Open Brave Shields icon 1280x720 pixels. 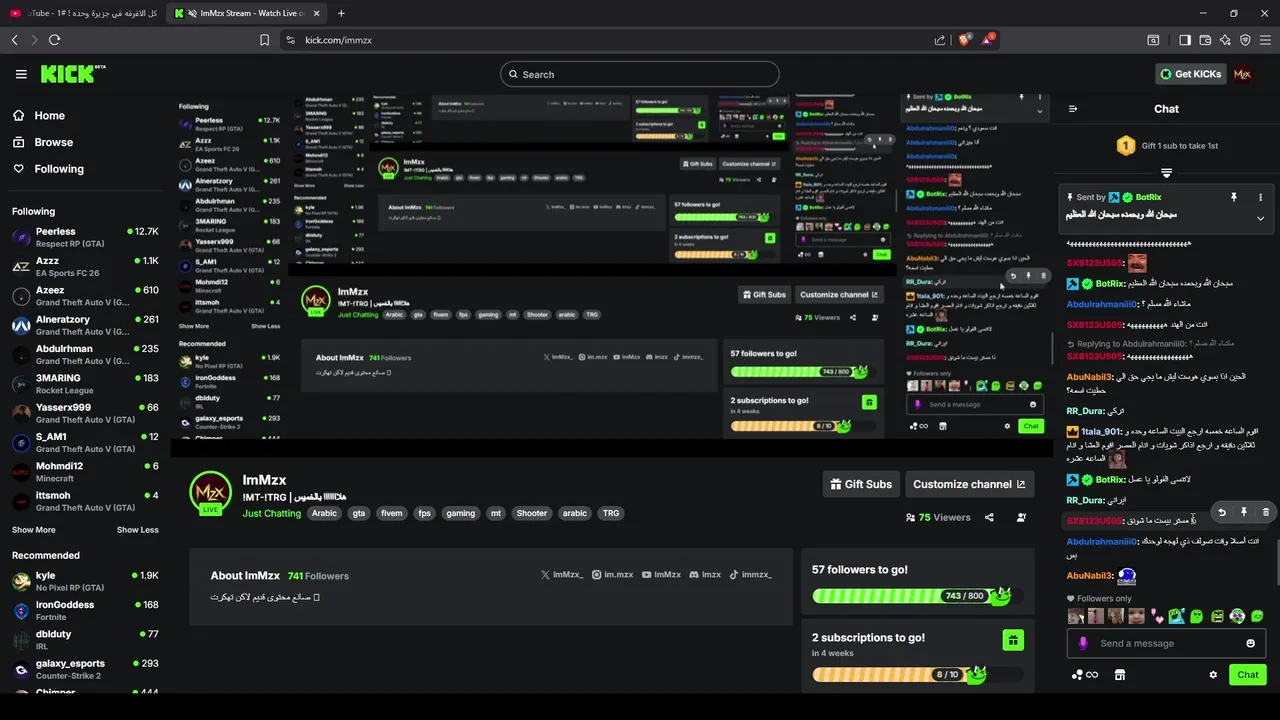965,40
